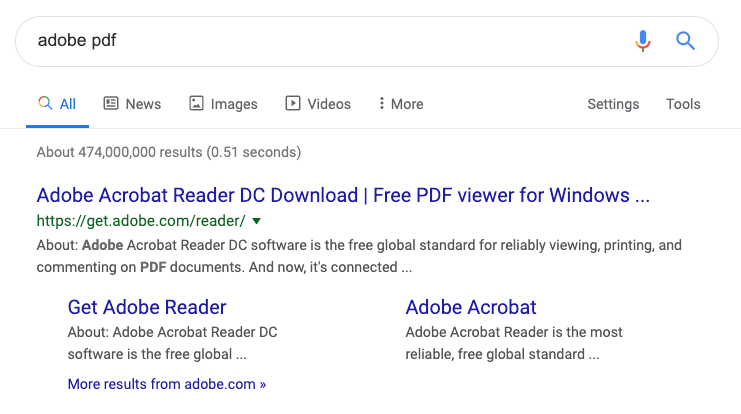Open the search Tools options

click(x=683, y=104)
